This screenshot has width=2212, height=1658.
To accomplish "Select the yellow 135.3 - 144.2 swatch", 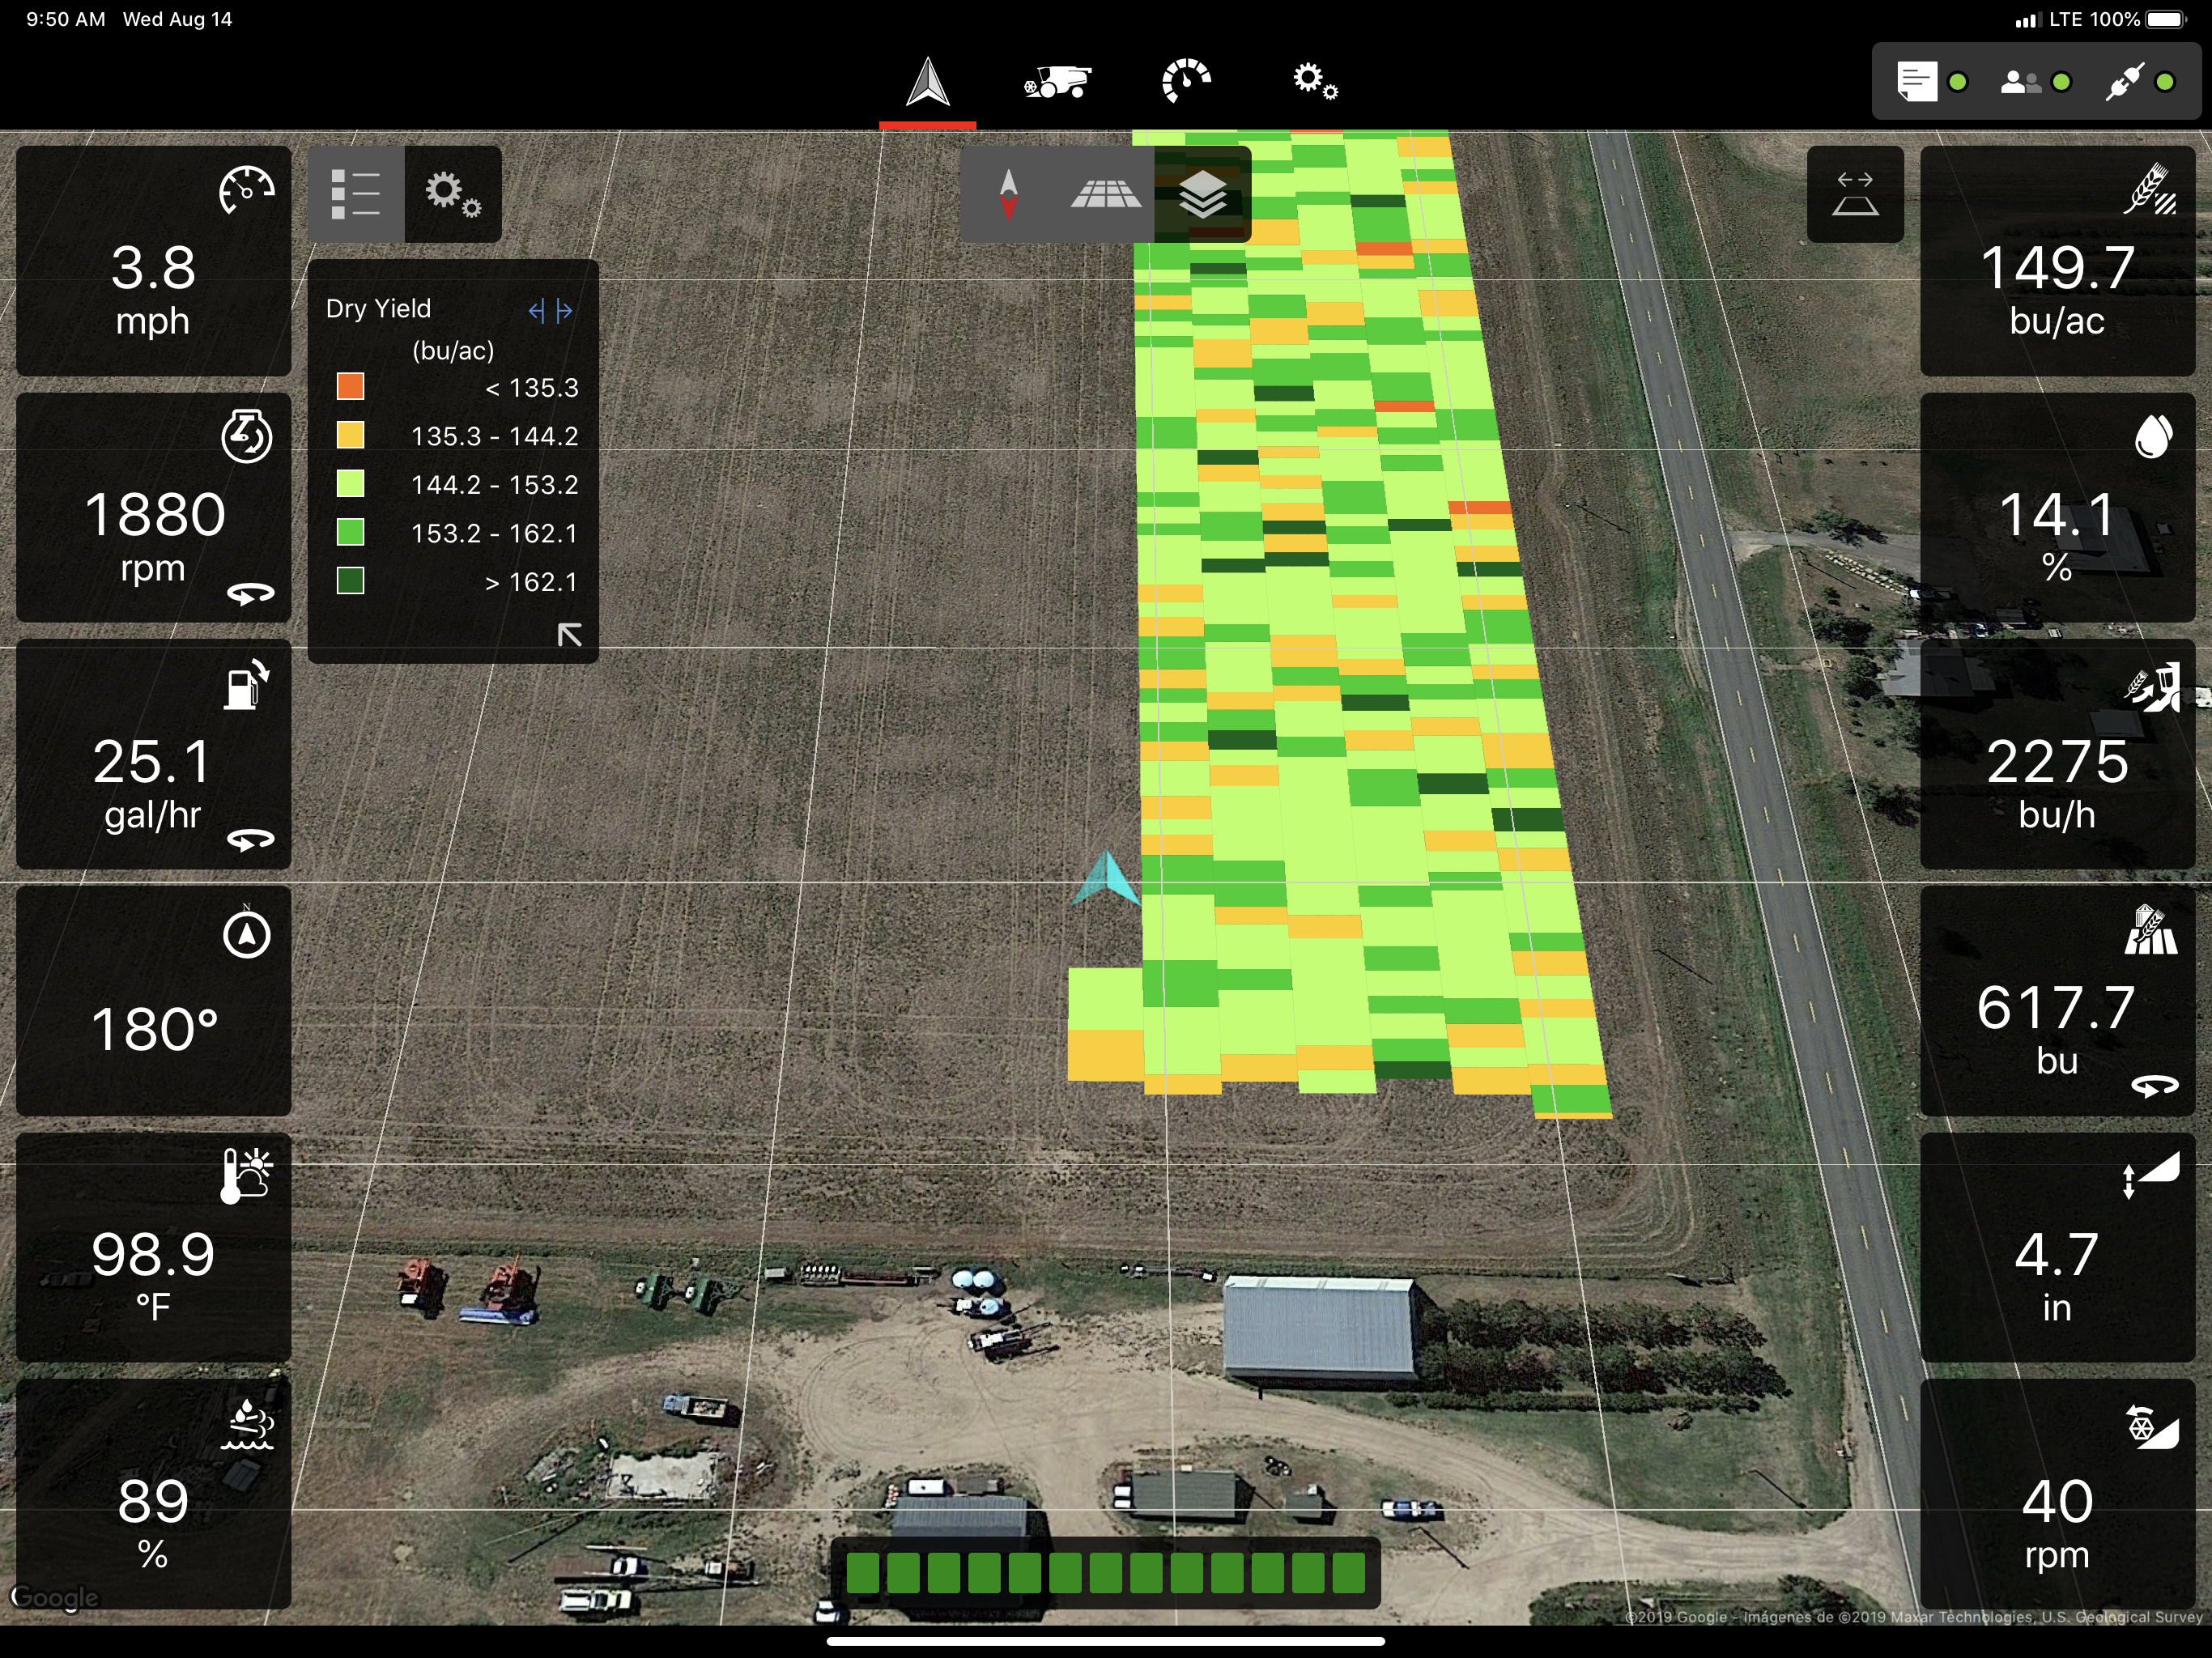I will coord(350,435).
